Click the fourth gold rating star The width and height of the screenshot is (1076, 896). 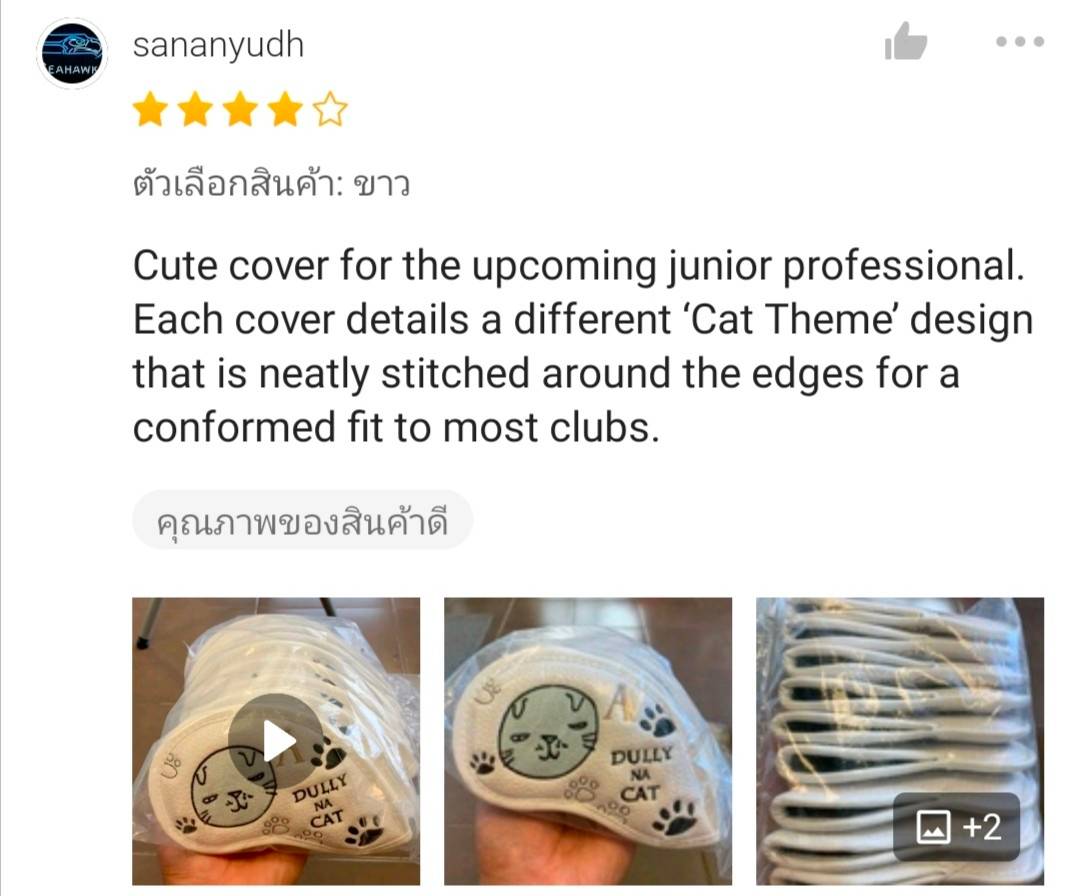pyautogui.click(x=285, y=110)
